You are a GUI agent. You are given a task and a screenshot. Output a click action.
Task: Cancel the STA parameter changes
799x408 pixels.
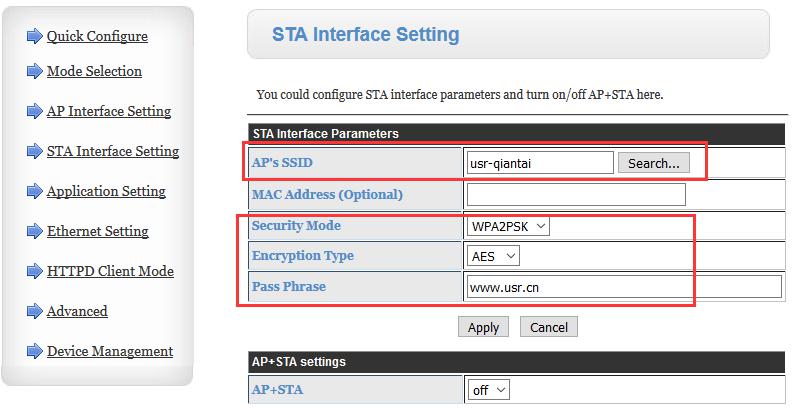[549, 327]
